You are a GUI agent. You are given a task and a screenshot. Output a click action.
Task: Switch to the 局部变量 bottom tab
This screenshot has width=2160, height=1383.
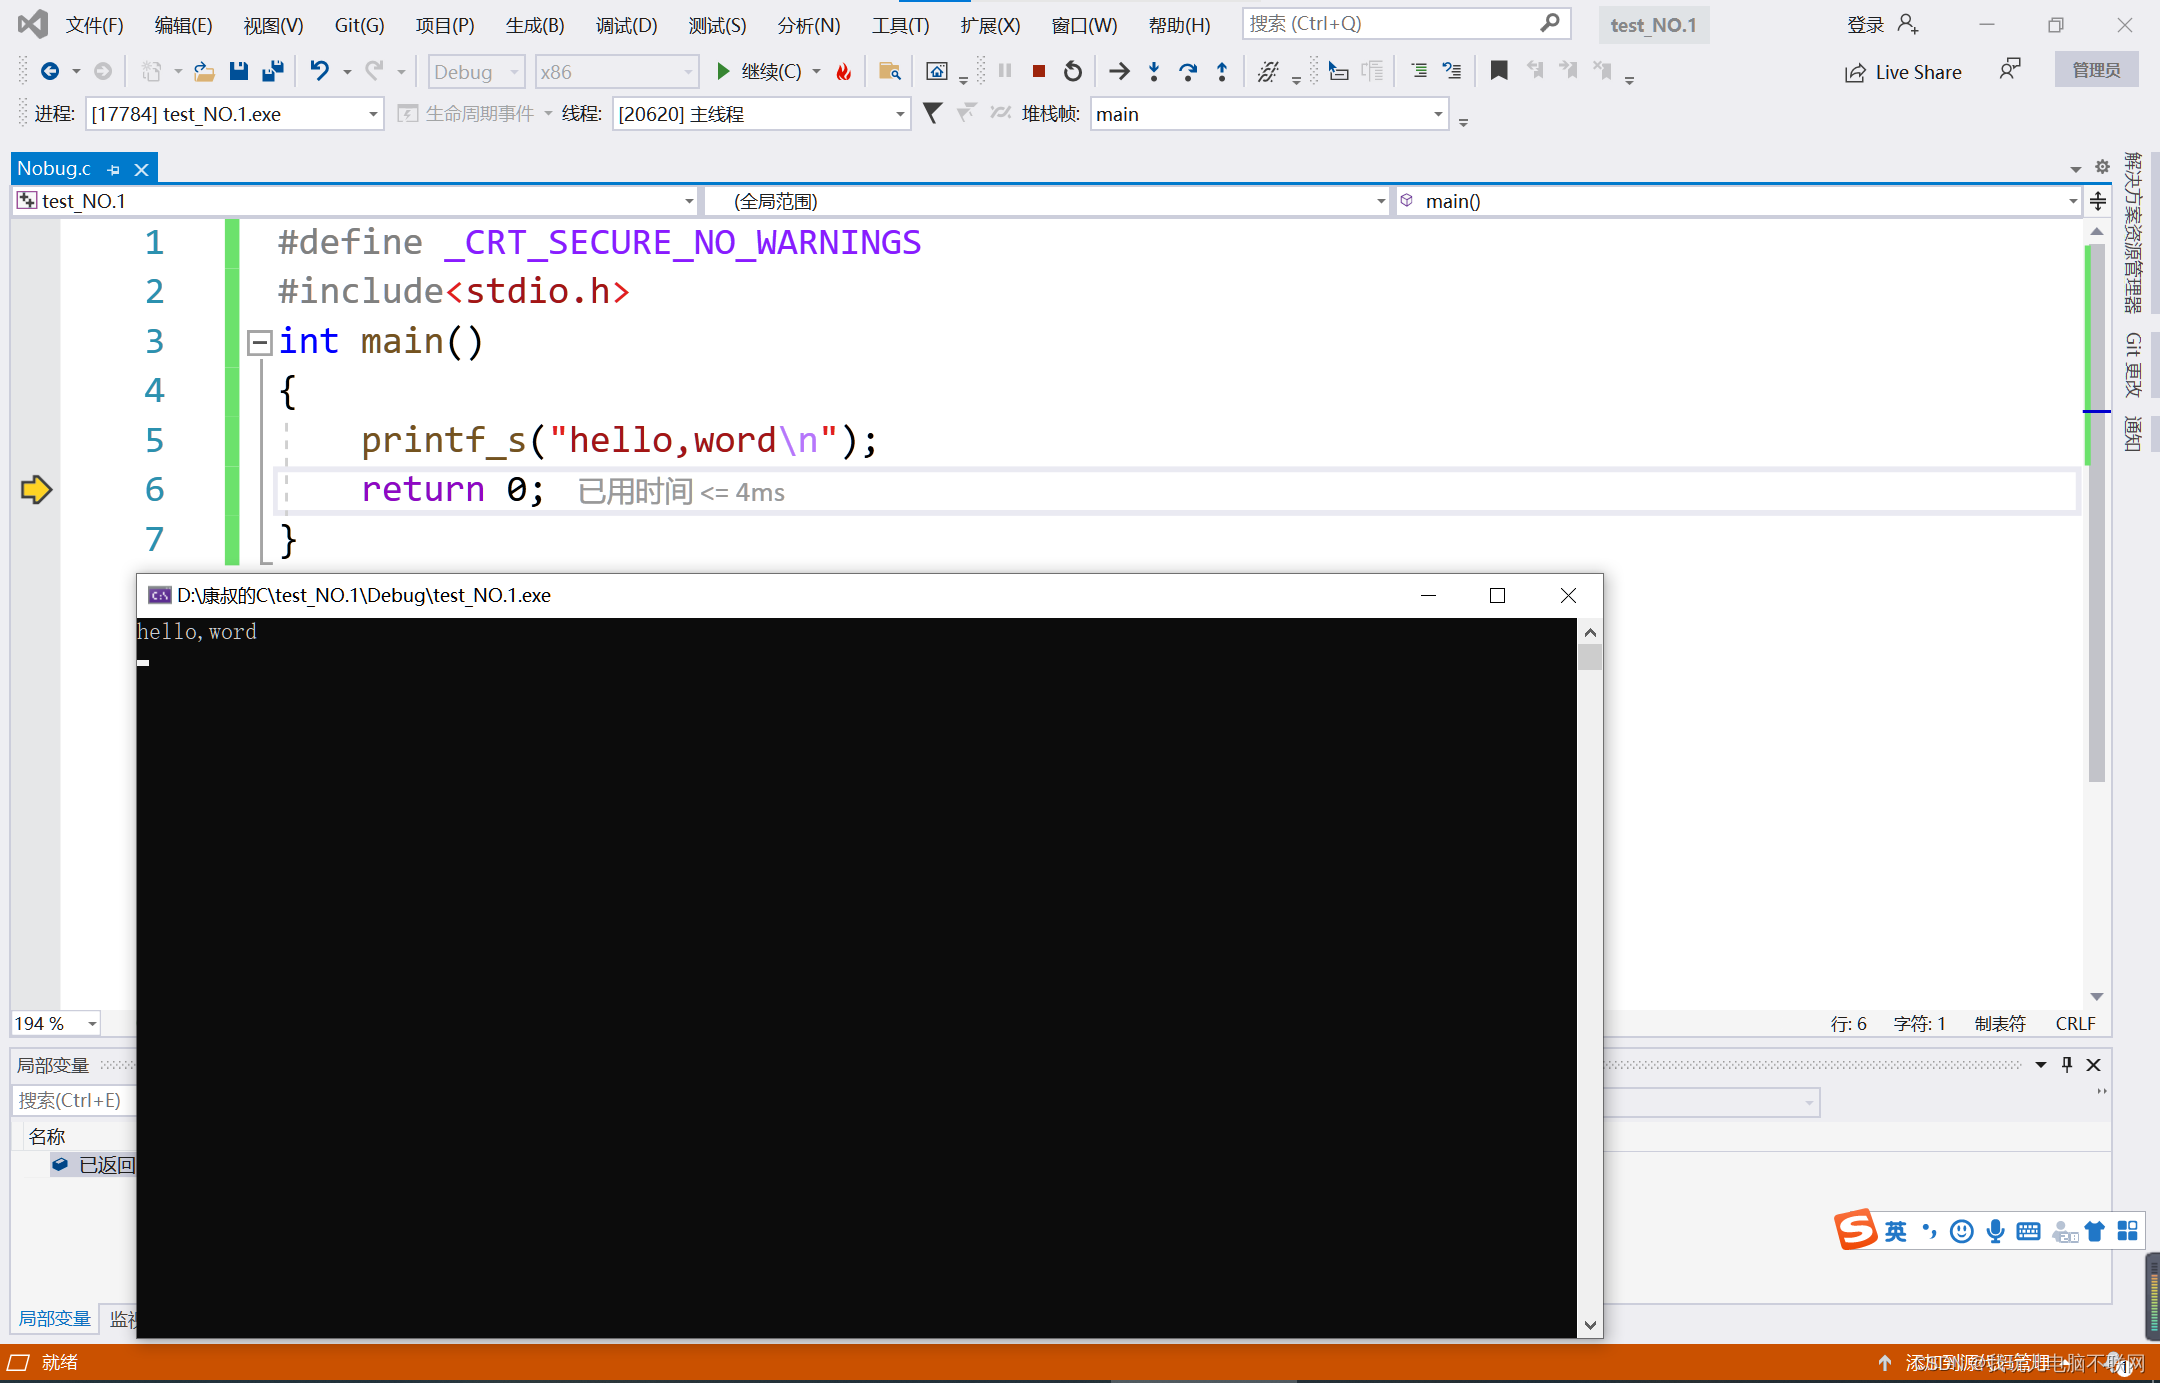tap(55, 1318)
